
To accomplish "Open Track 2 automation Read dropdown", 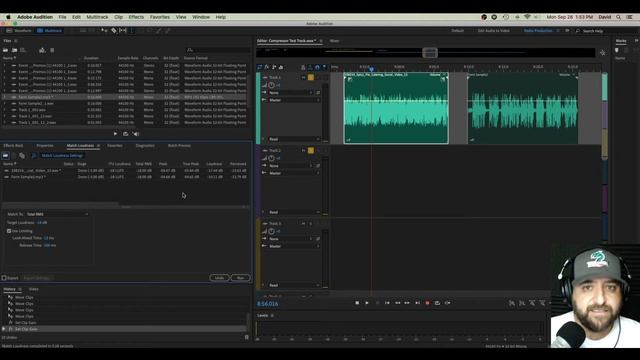I will coord(294,212).
